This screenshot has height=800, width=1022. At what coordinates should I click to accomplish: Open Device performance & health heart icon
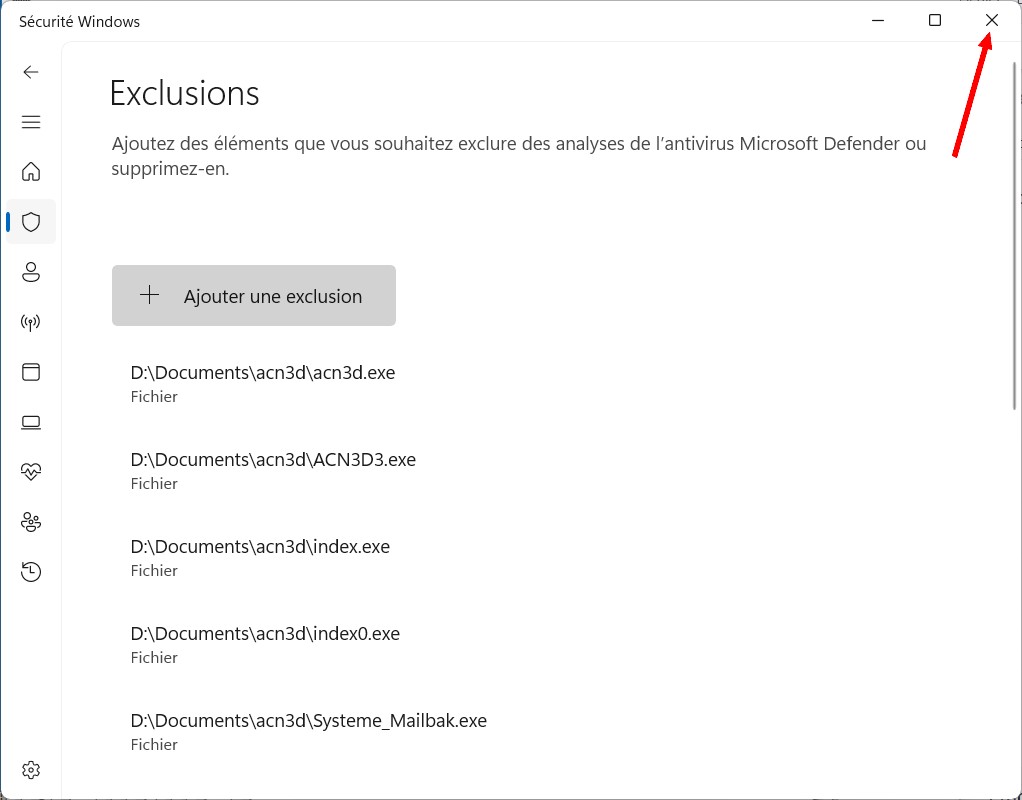point(31,472)
